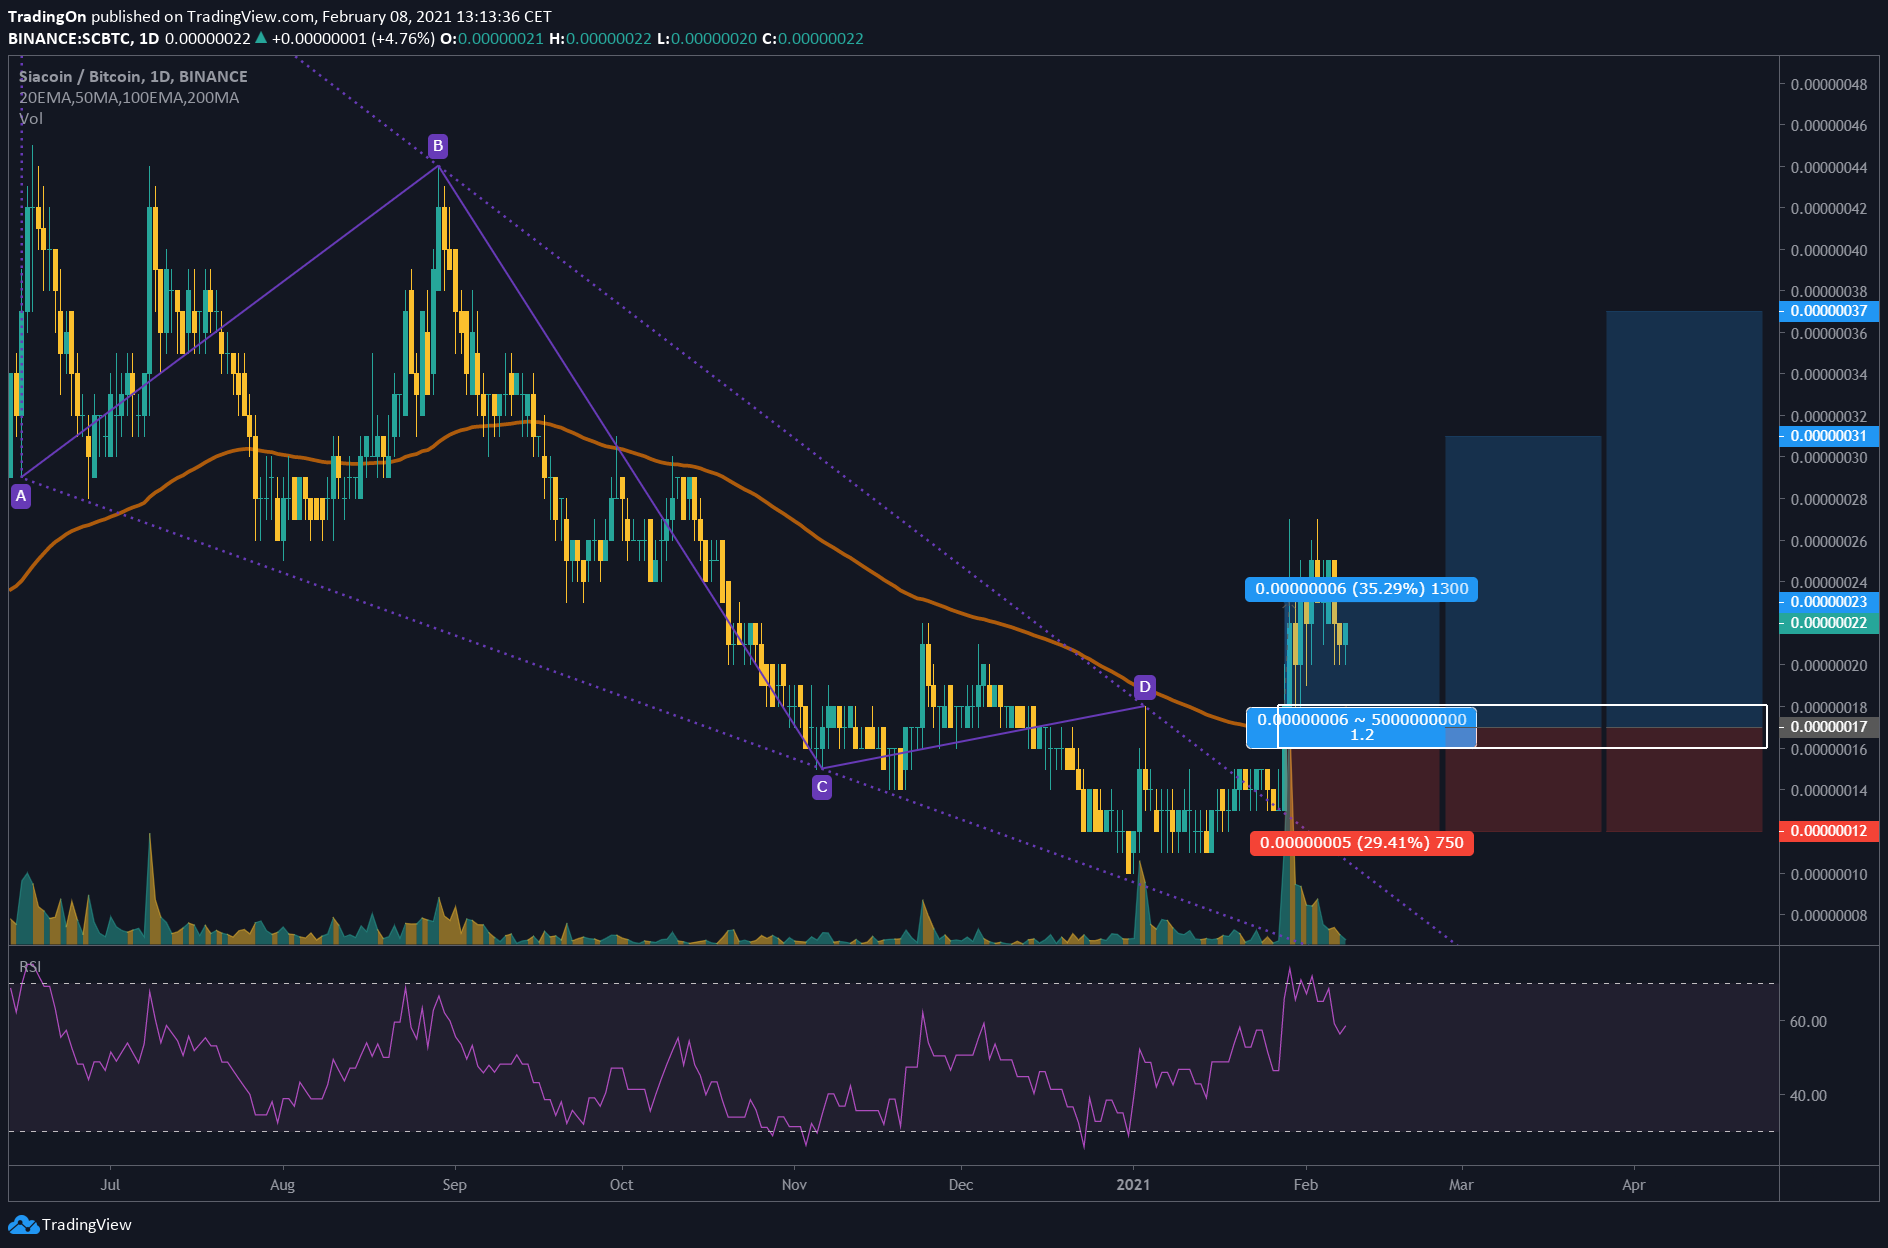This screenshot has height=1248, width=1888.
Task: Select pattern point label D
Action: (1145, 687)
